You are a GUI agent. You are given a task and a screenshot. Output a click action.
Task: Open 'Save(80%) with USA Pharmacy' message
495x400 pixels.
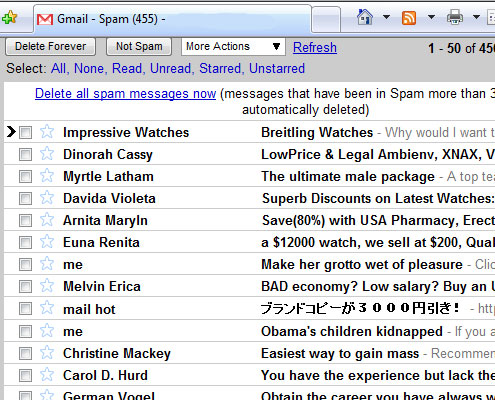click(378, 220)
